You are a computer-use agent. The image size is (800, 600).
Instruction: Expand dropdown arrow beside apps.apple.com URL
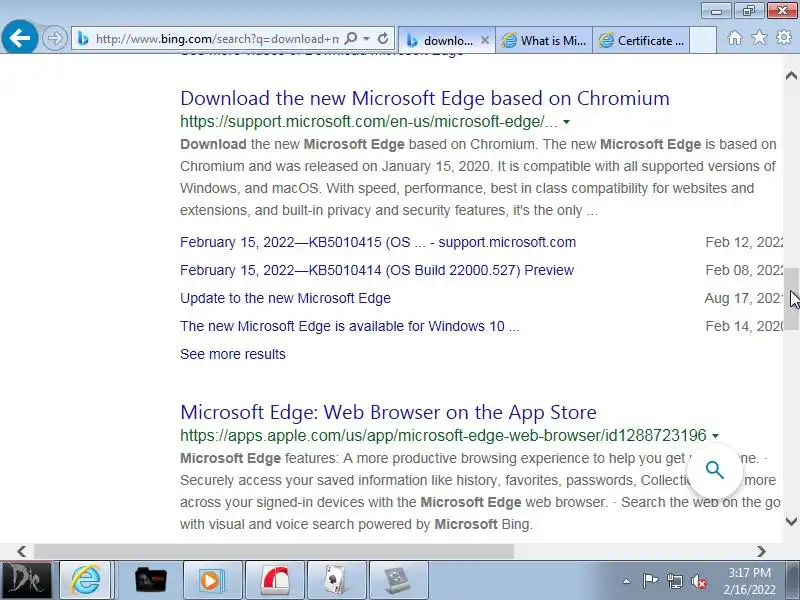(x=715, y=436)
